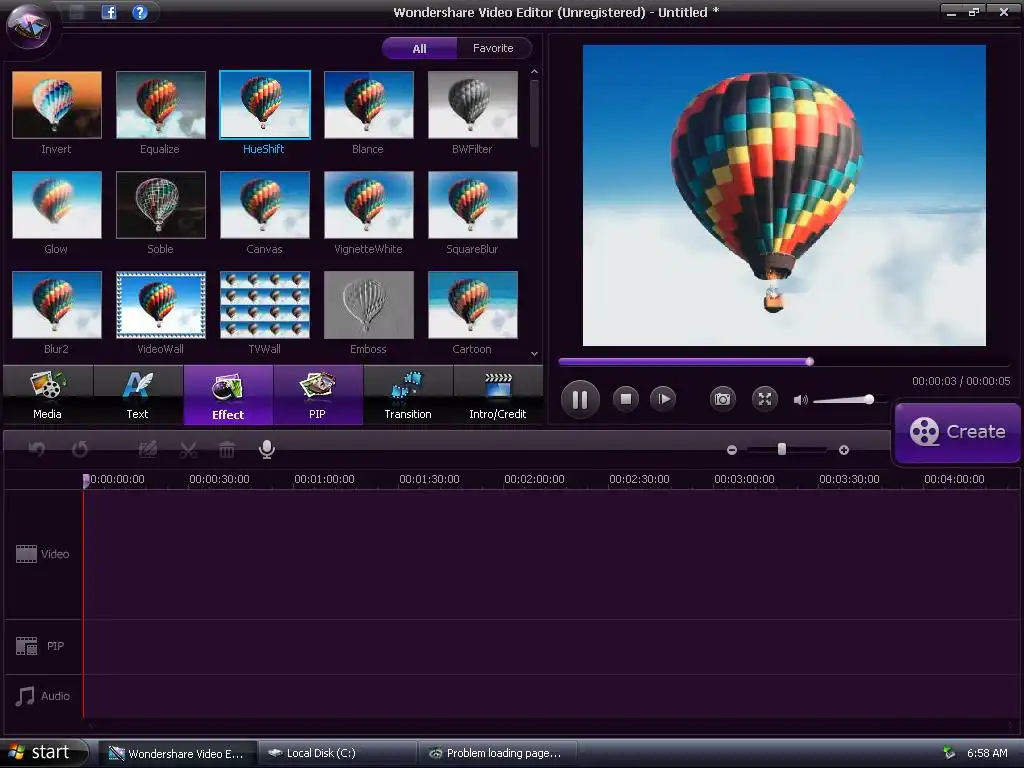The image size is (1024, 768).
Task: Open the Help question mark icon
Action: click(139, 12)
